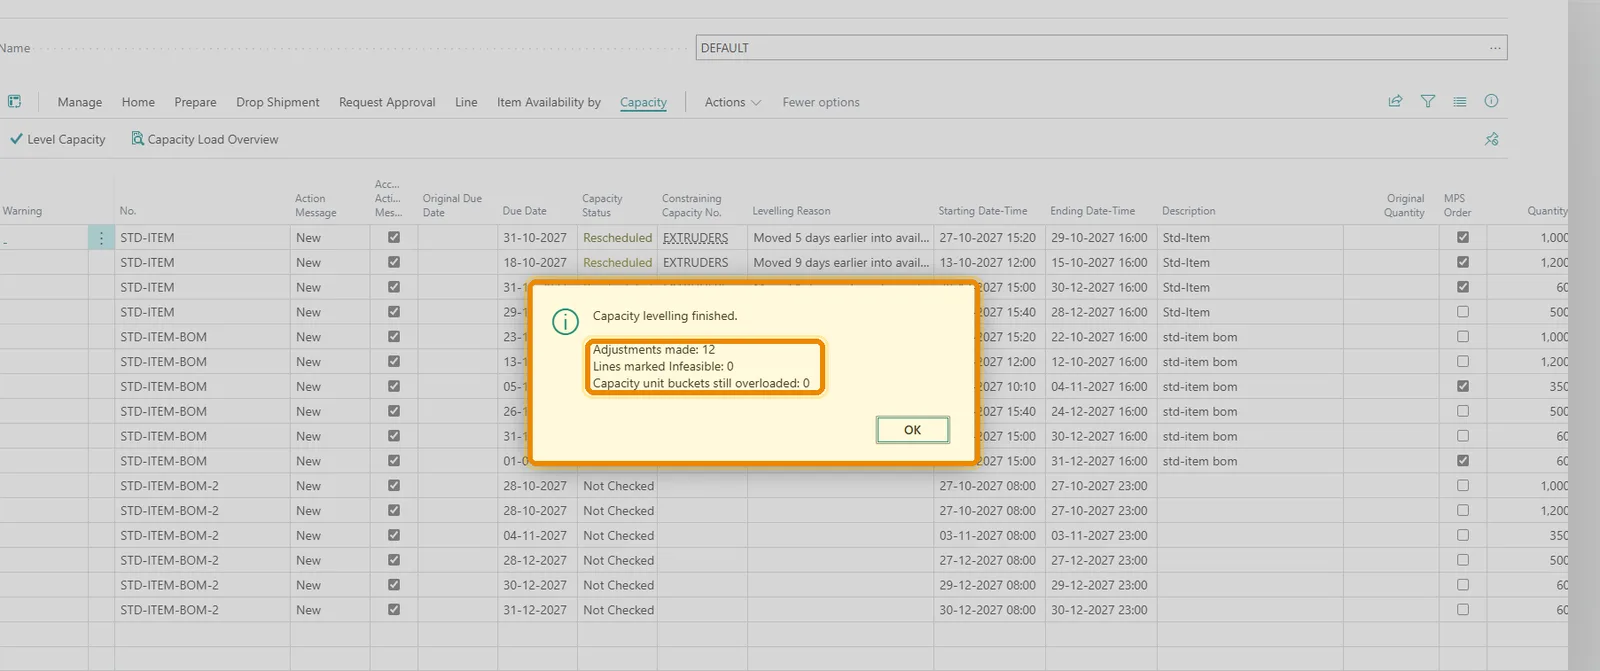Click the Original Quantity column header

[x=1404, y=205]
